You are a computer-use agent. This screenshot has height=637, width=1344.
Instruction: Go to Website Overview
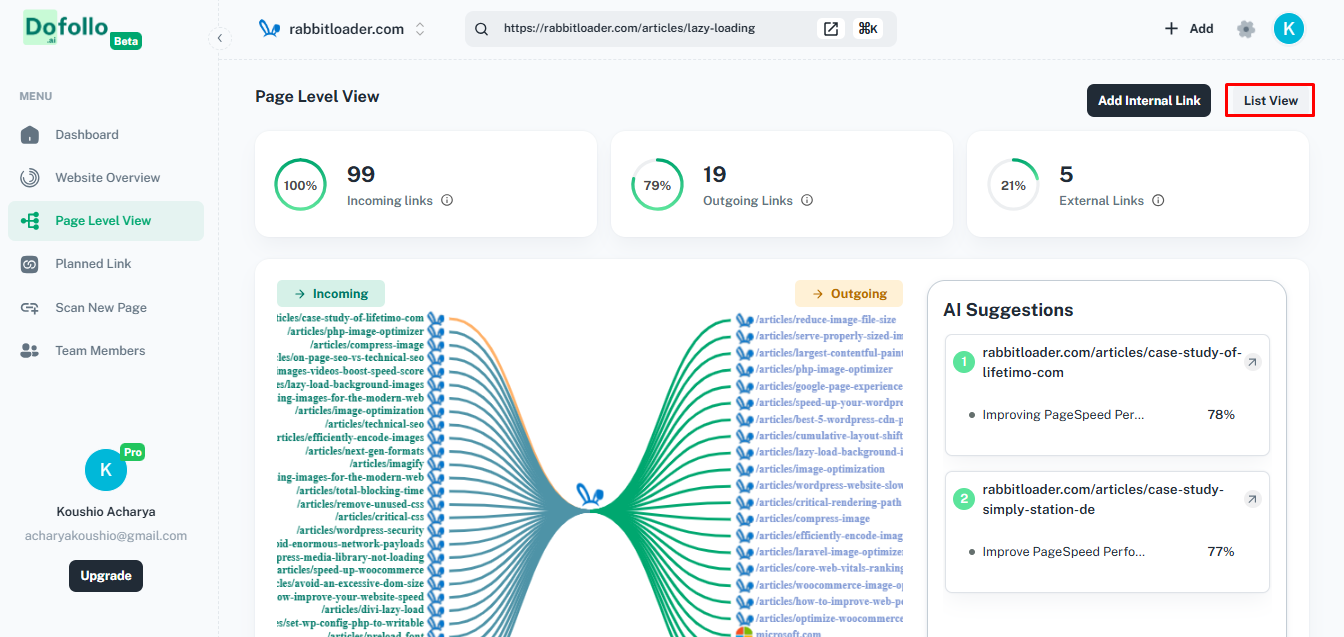tap(106, 178)
